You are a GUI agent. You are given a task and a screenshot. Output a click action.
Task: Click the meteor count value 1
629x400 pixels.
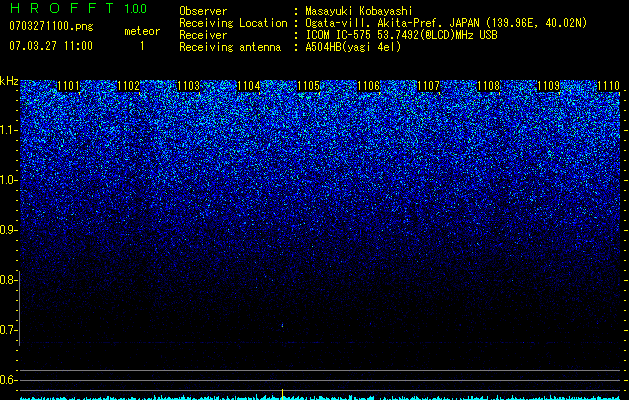coord(142,46)
